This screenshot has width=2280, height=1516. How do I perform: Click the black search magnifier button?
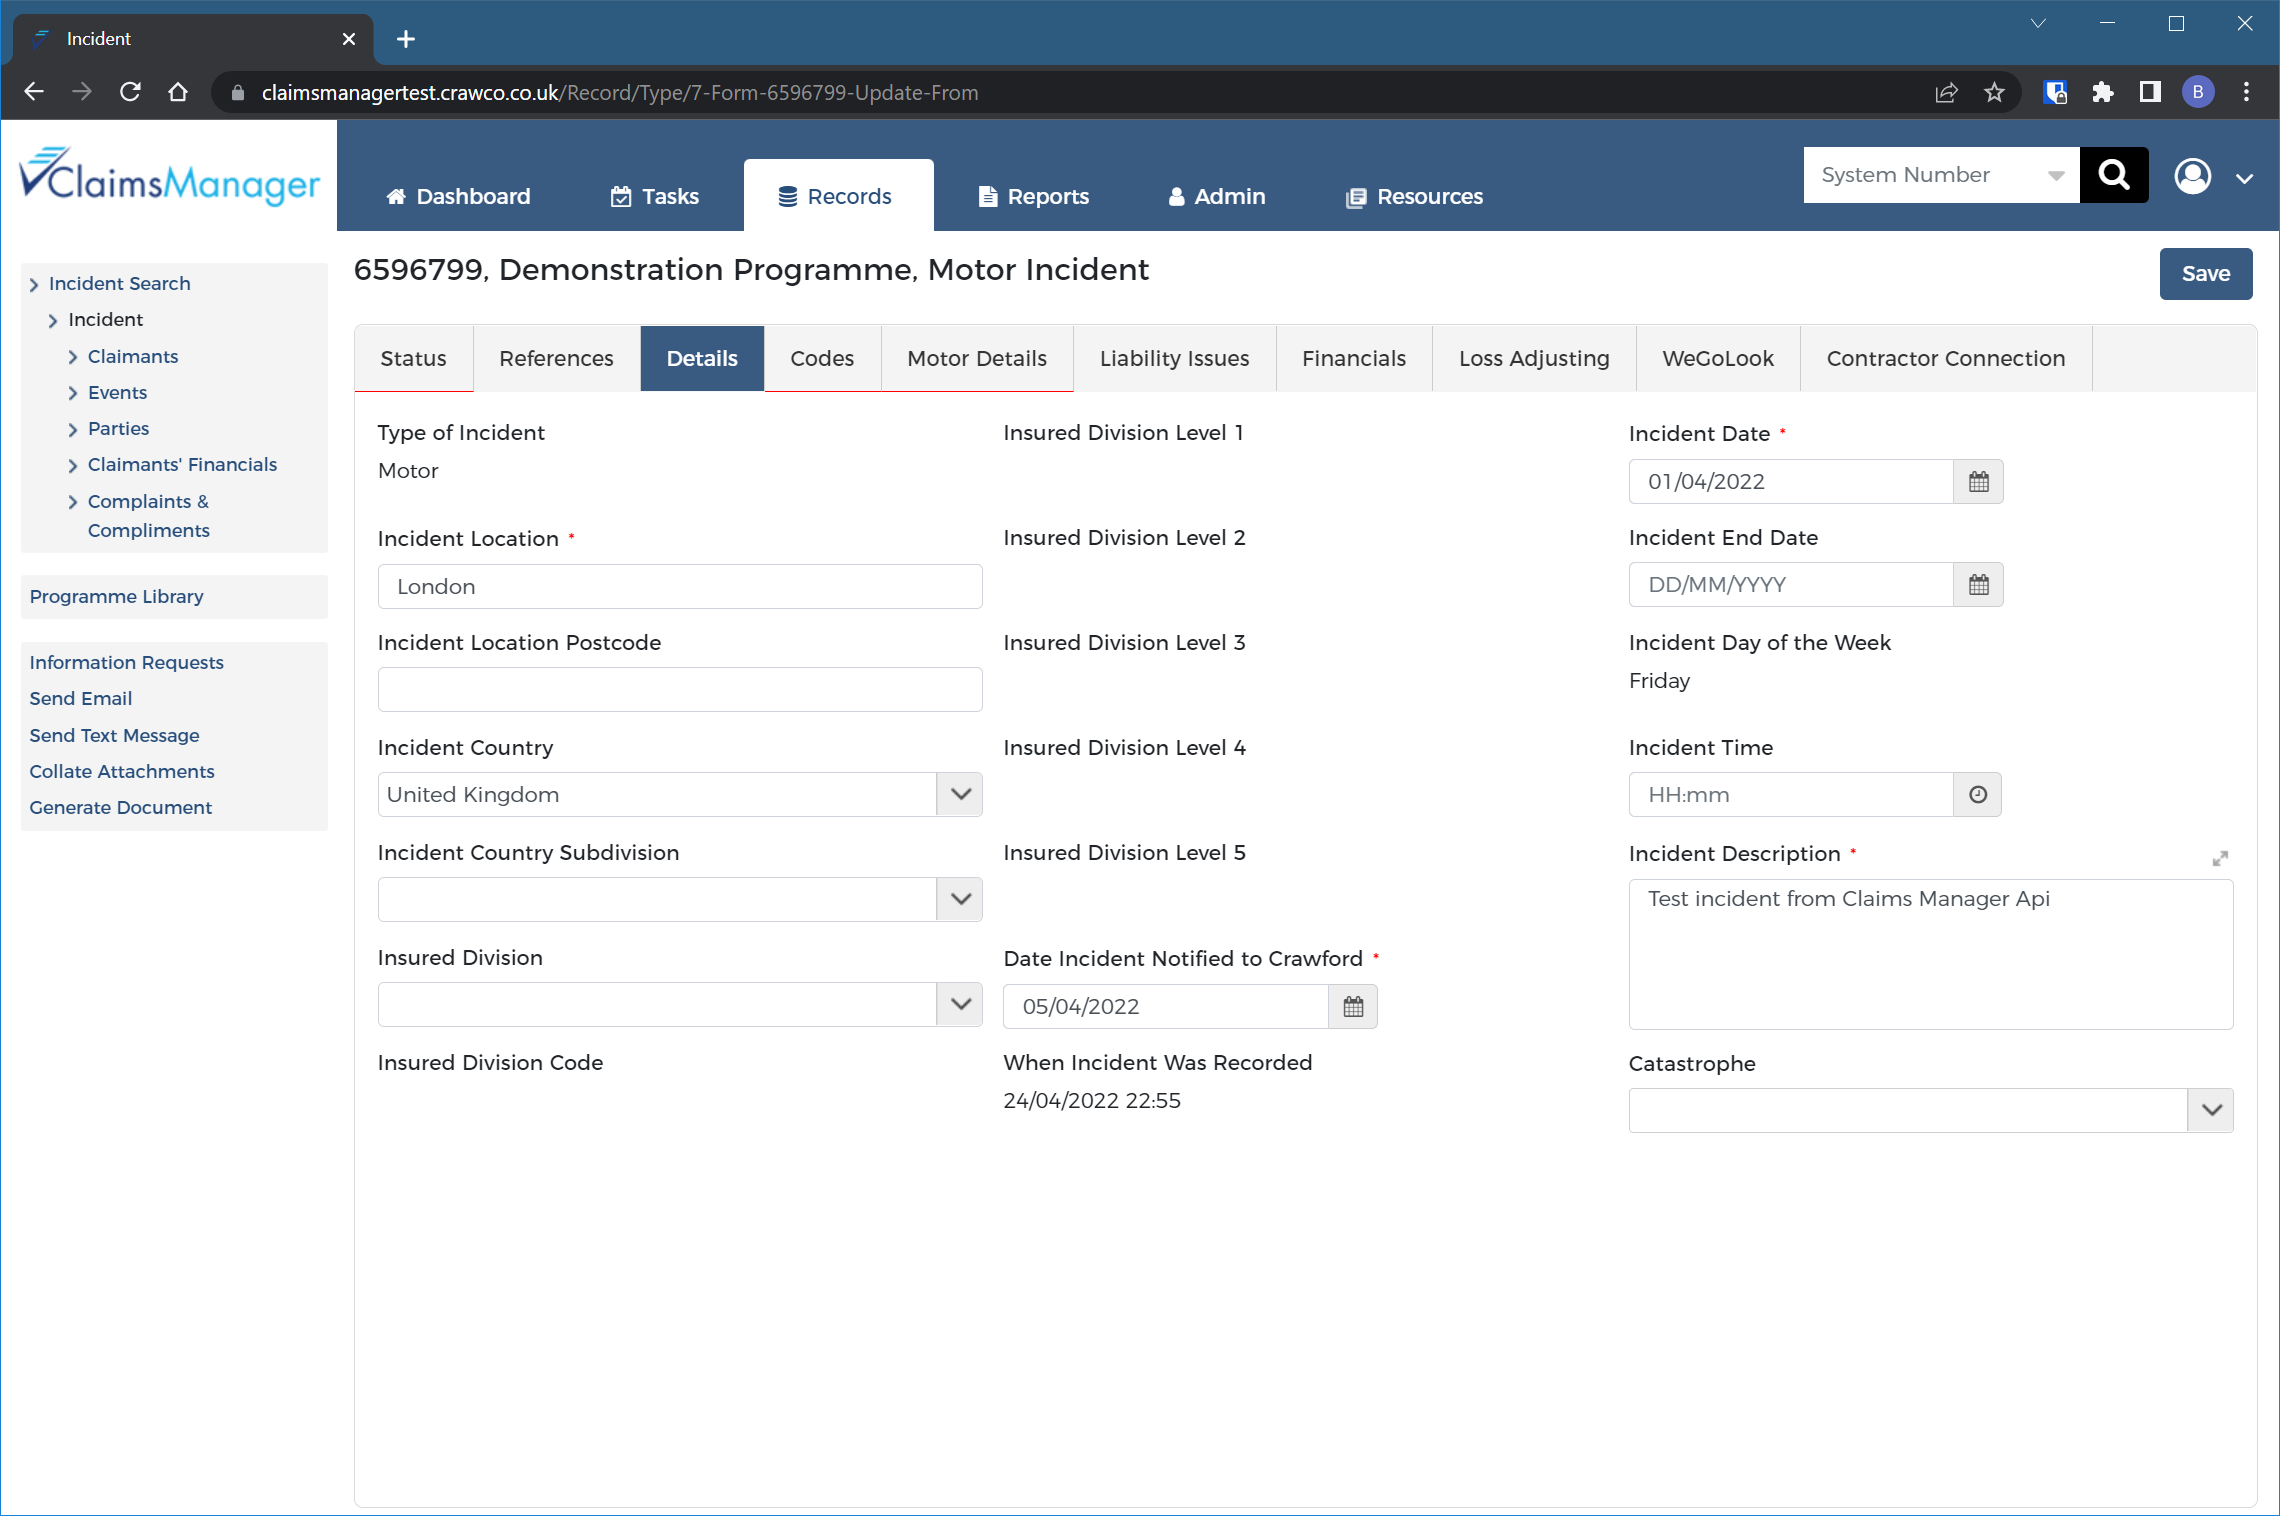[2114, 175]
